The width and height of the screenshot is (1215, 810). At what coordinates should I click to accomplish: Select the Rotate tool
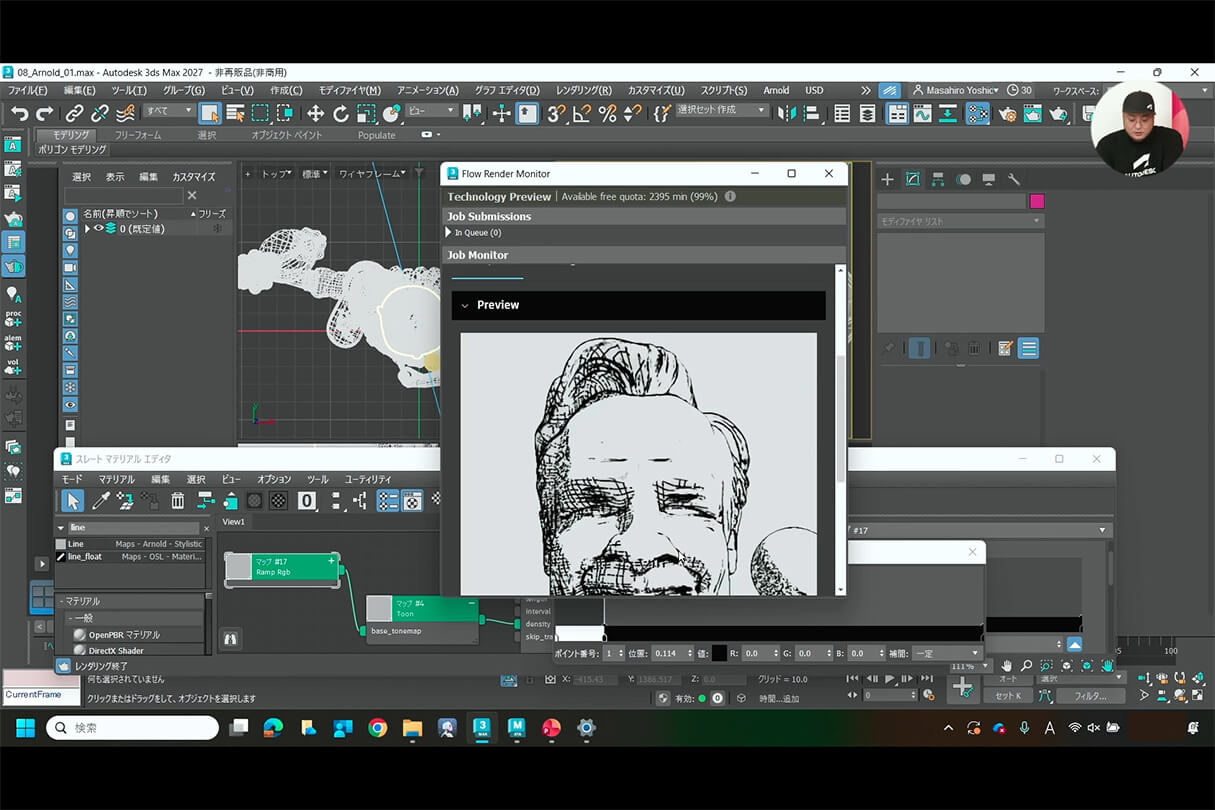(x=341, y=113)
